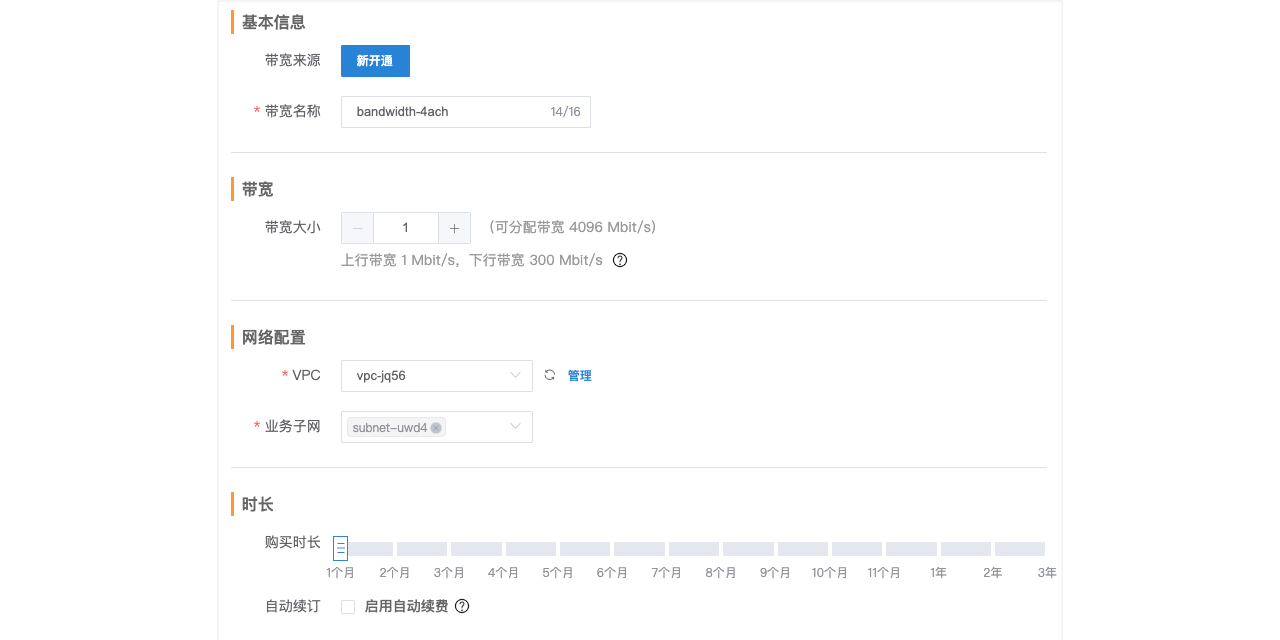The image size is (1280, 640).
Task: Click the question mark icon after 启用自动续费
Action: (x=461, y=606)
